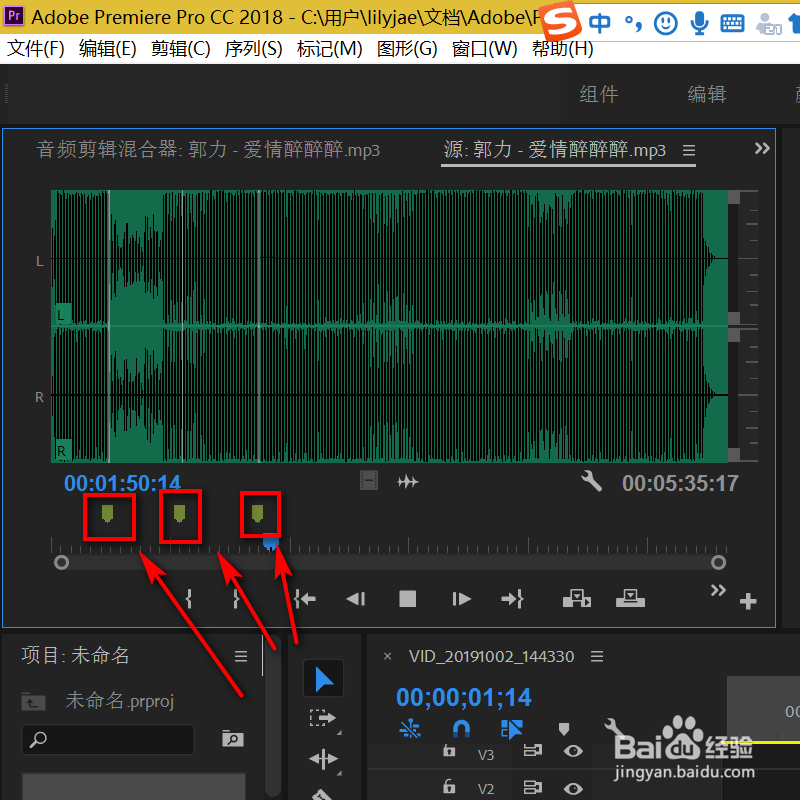800x800 pixels.
Task: Toggle V2 sync lock
Action: (532, 787)
